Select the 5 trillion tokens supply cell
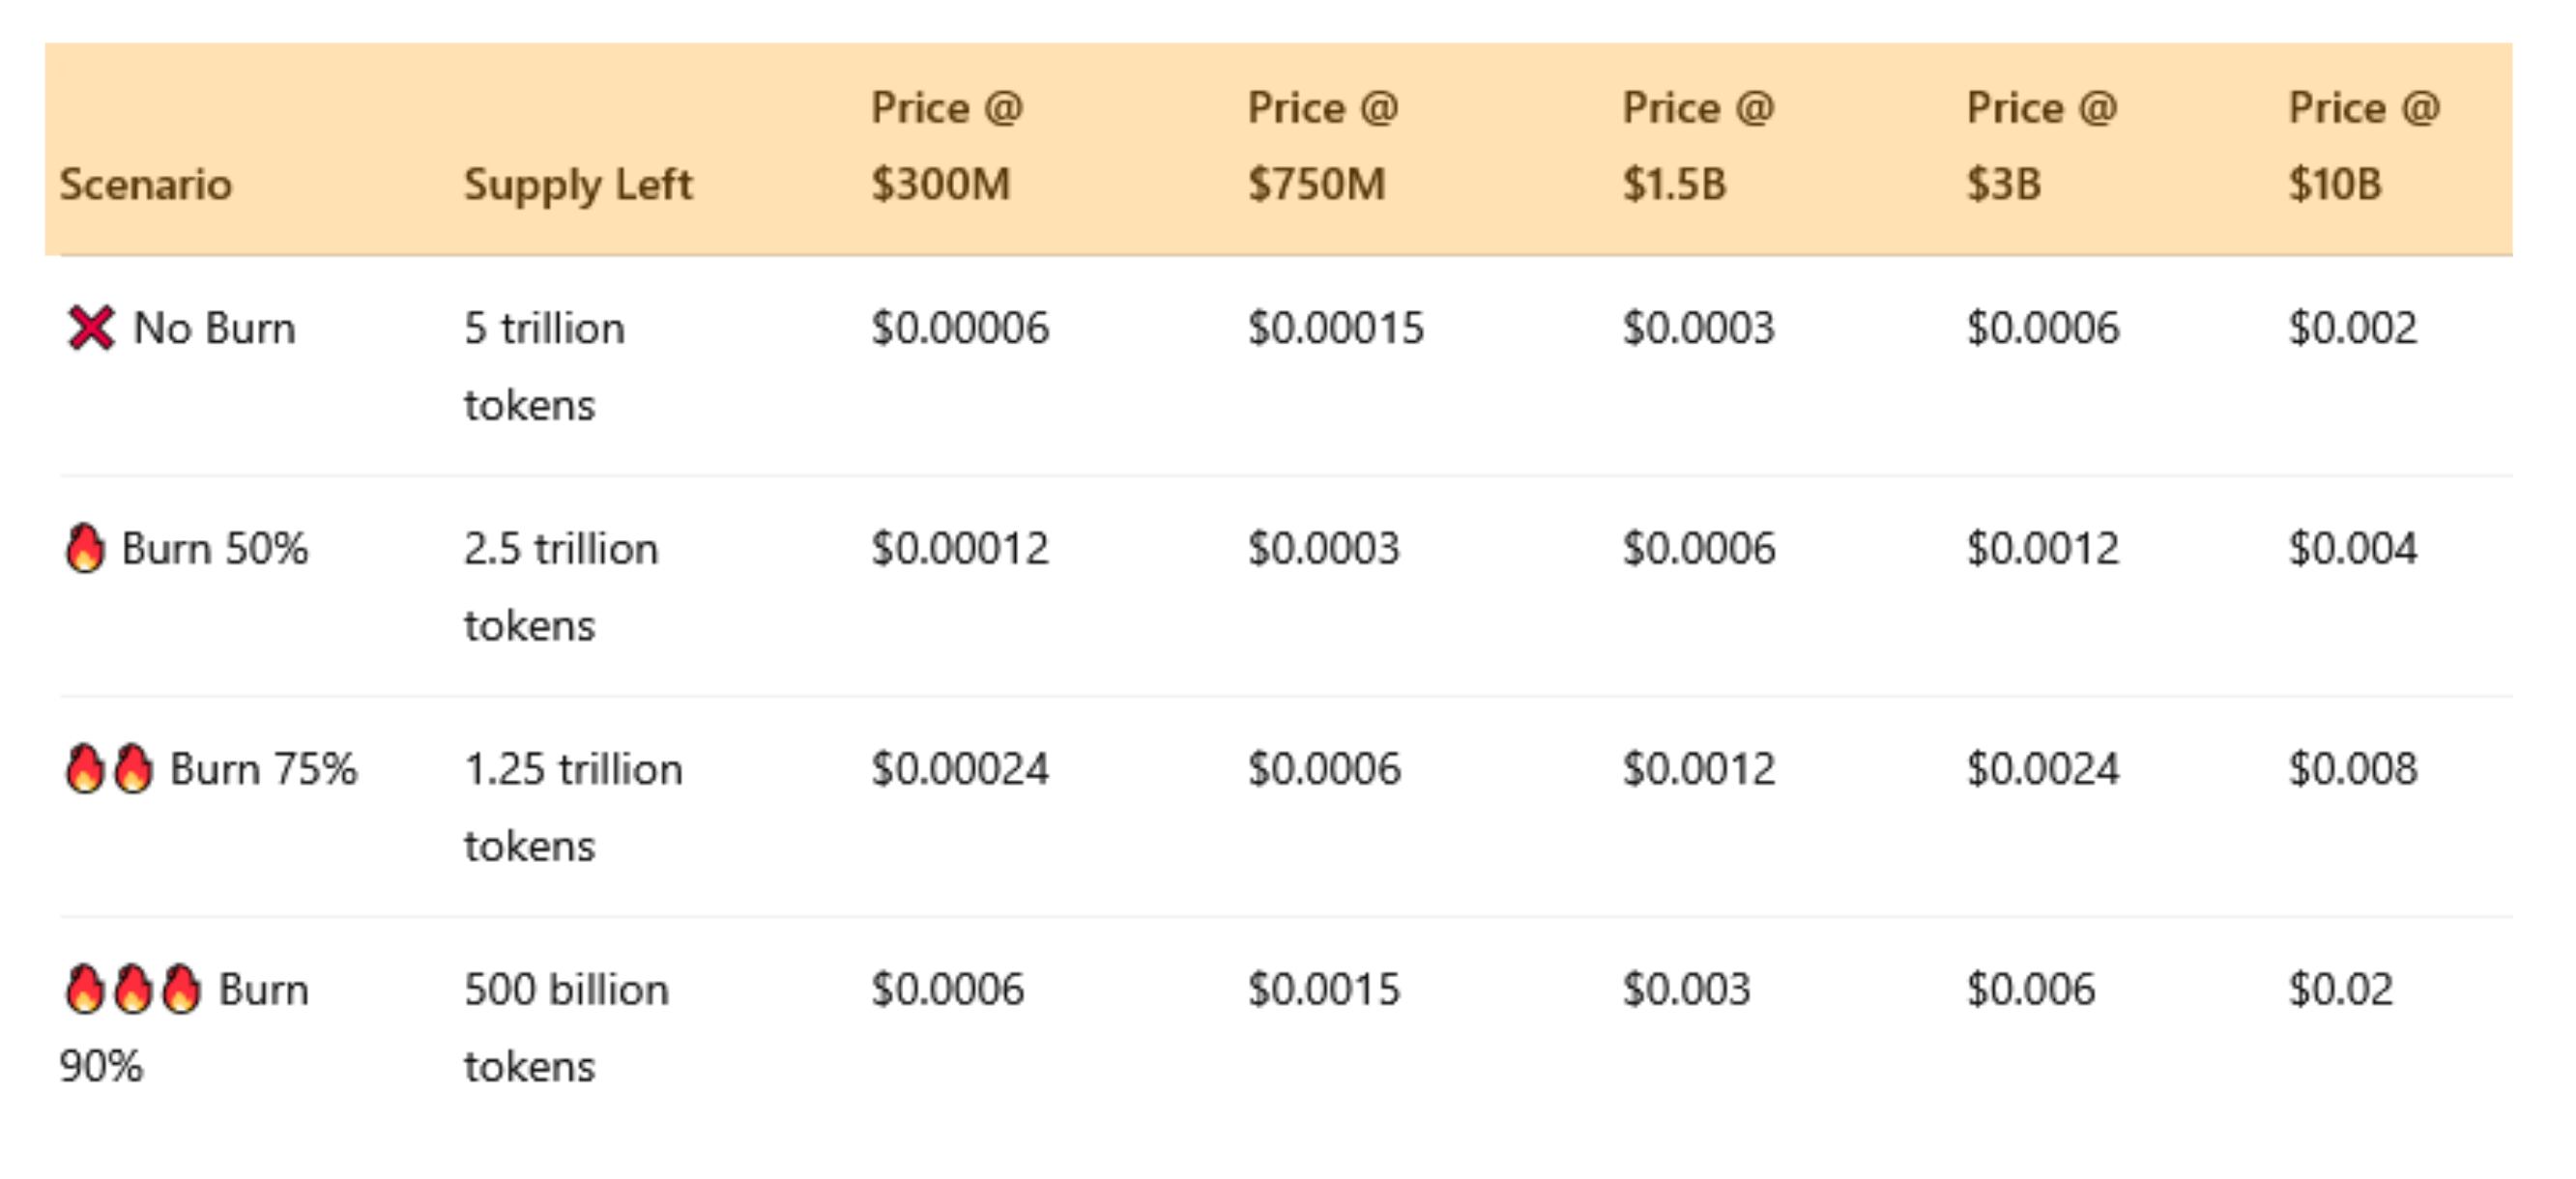Viewport: 2576px width, 1179px height. 545,366
